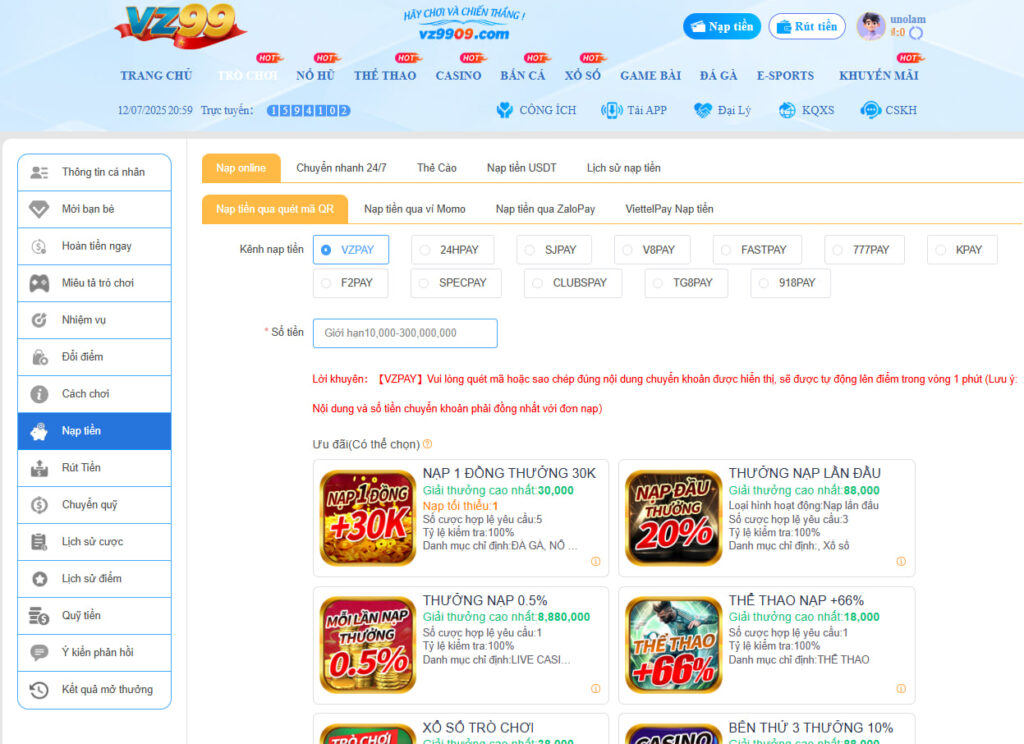Switch to the Nạp tiền USDT tab

click(x=521, y=168)
